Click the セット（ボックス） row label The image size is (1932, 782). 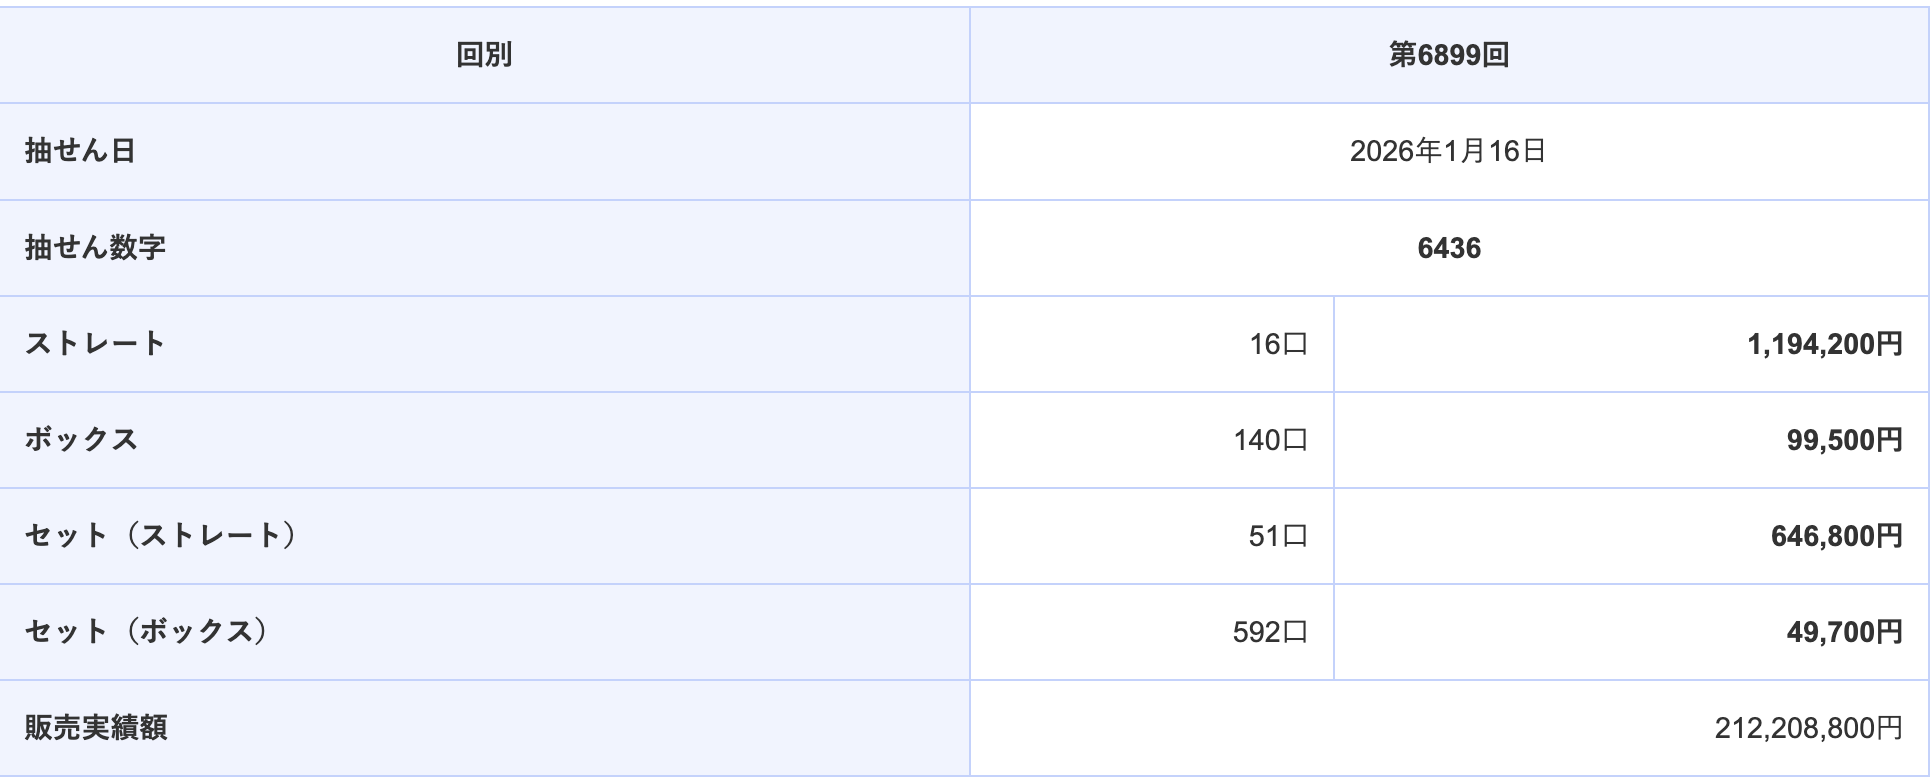click(x=146, y=631)
